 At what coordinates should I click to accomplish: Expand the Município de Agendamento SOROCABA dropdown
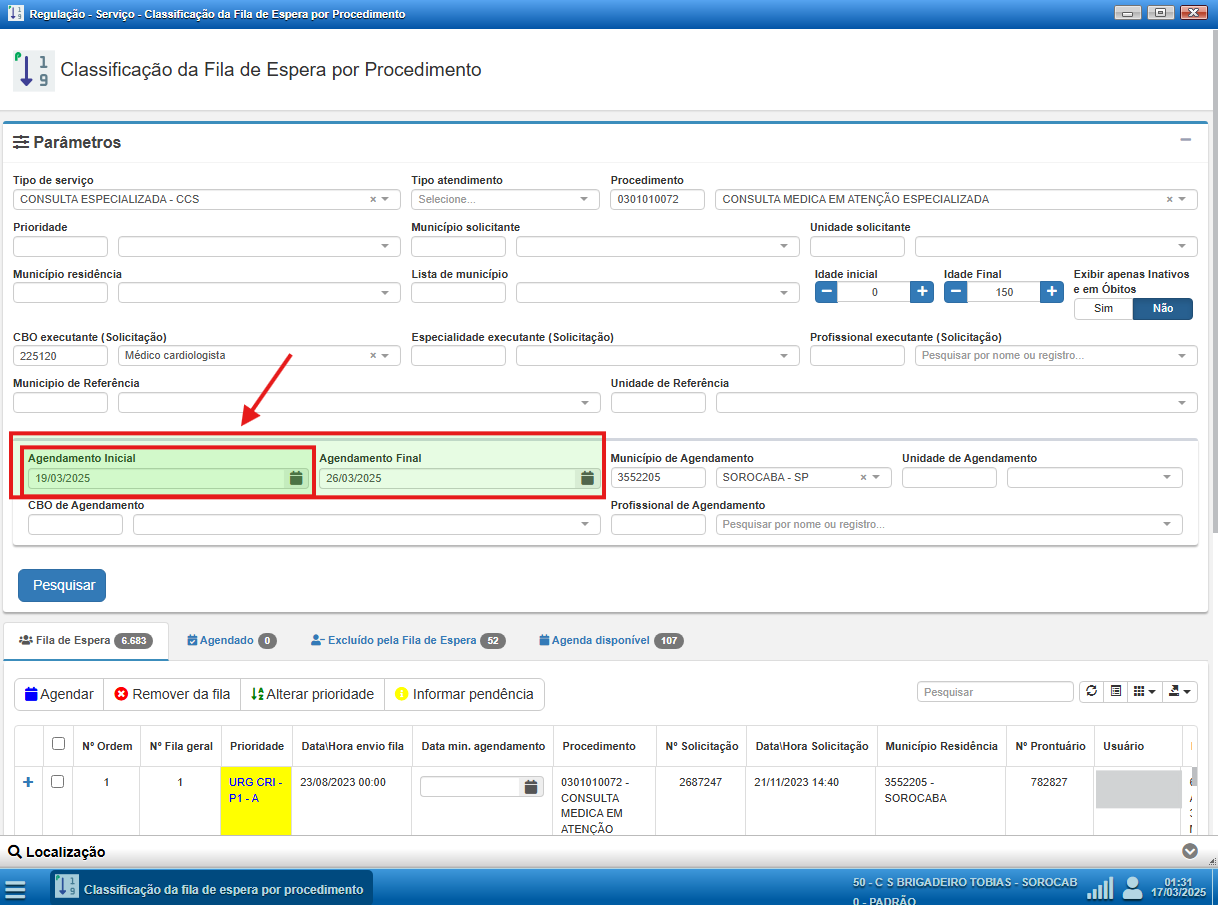[877, 478]
